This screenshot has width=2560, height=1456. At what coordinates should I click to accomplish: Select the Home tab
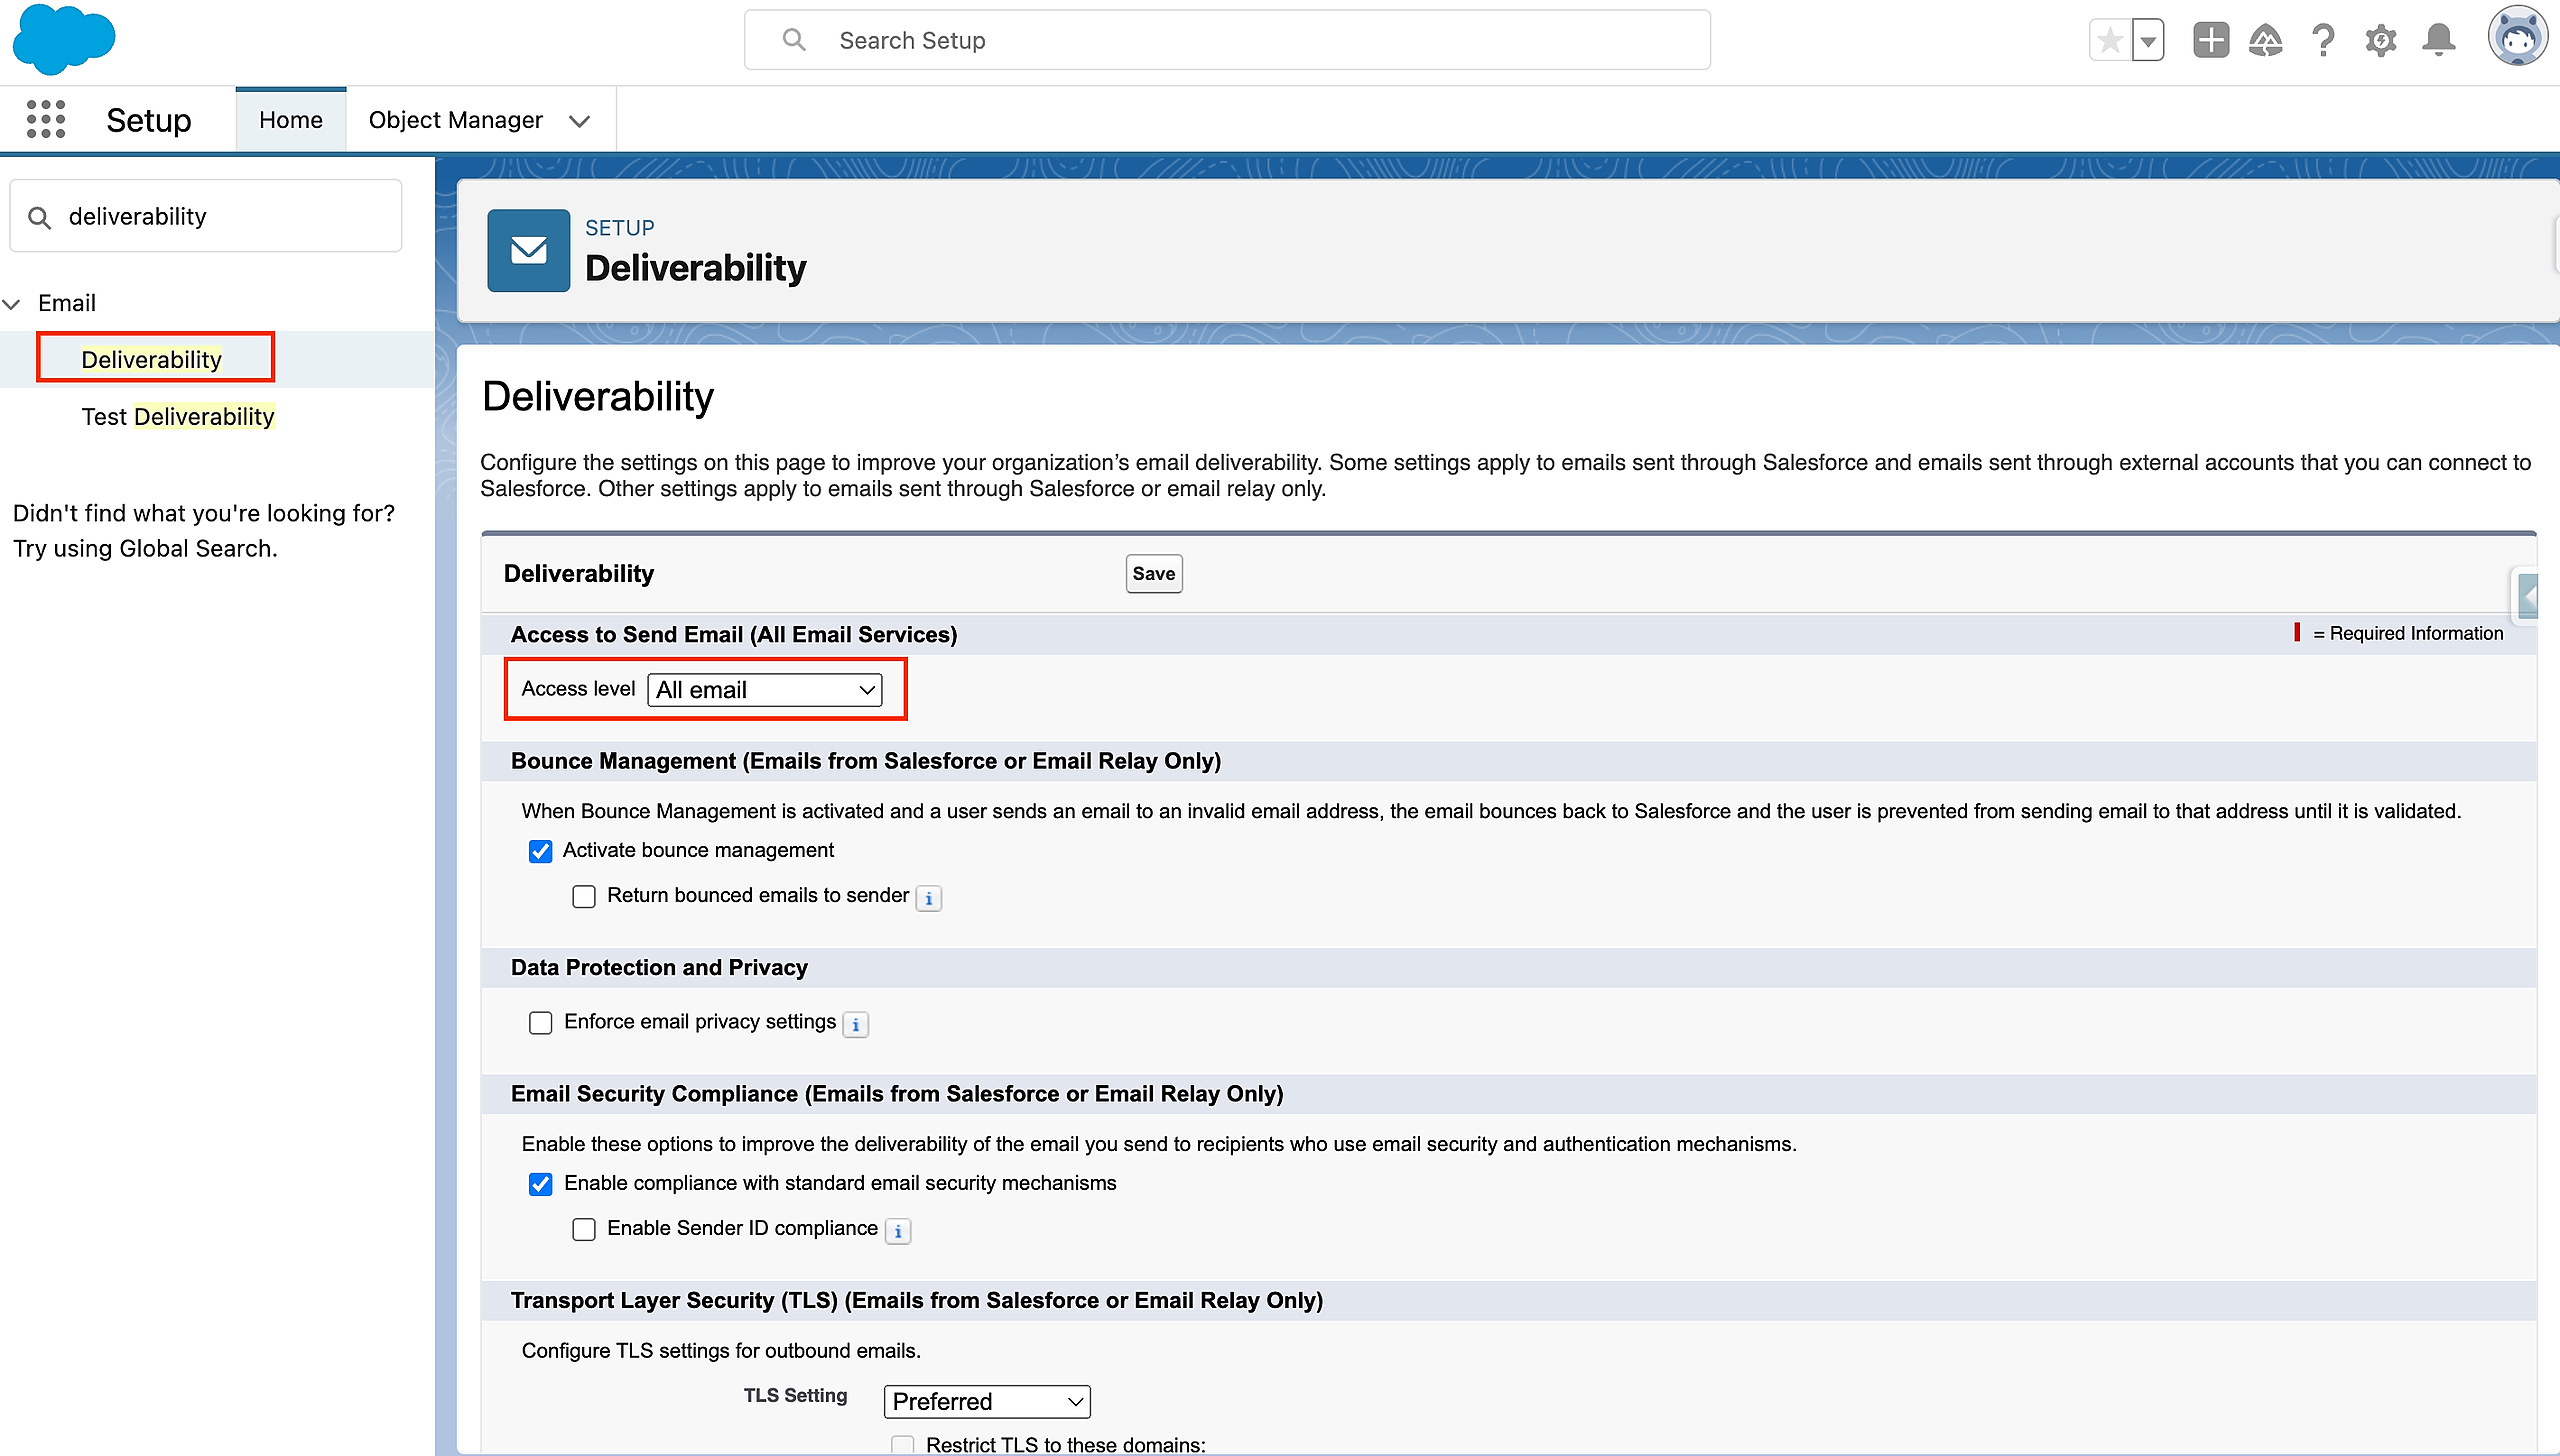290,120
